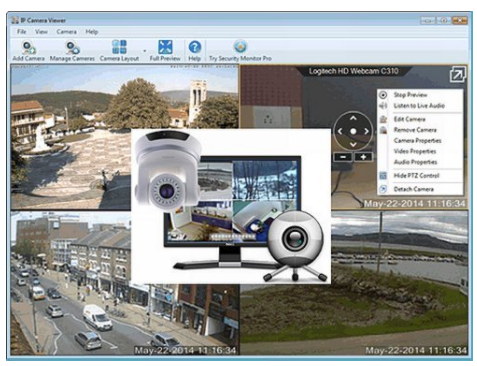This screenshot has width=477, height=366.
Task: Choose Detach Camera from context menu
Action: point(414,189)
